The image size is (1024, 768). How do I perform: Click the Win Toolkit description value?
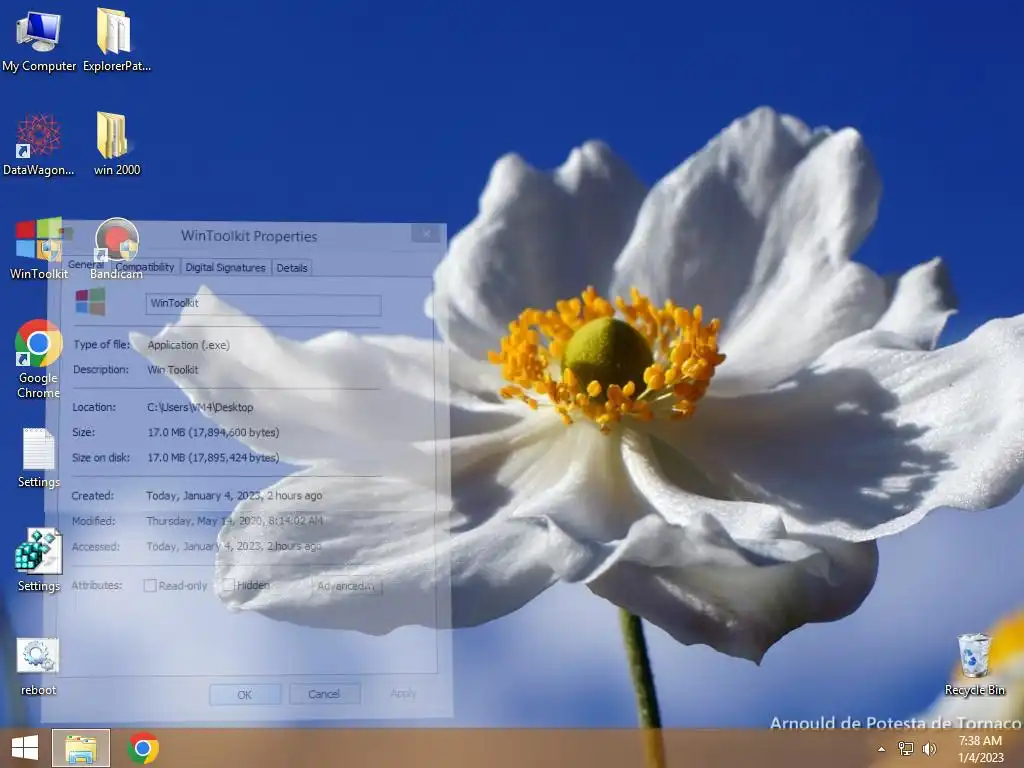(172, 370)
